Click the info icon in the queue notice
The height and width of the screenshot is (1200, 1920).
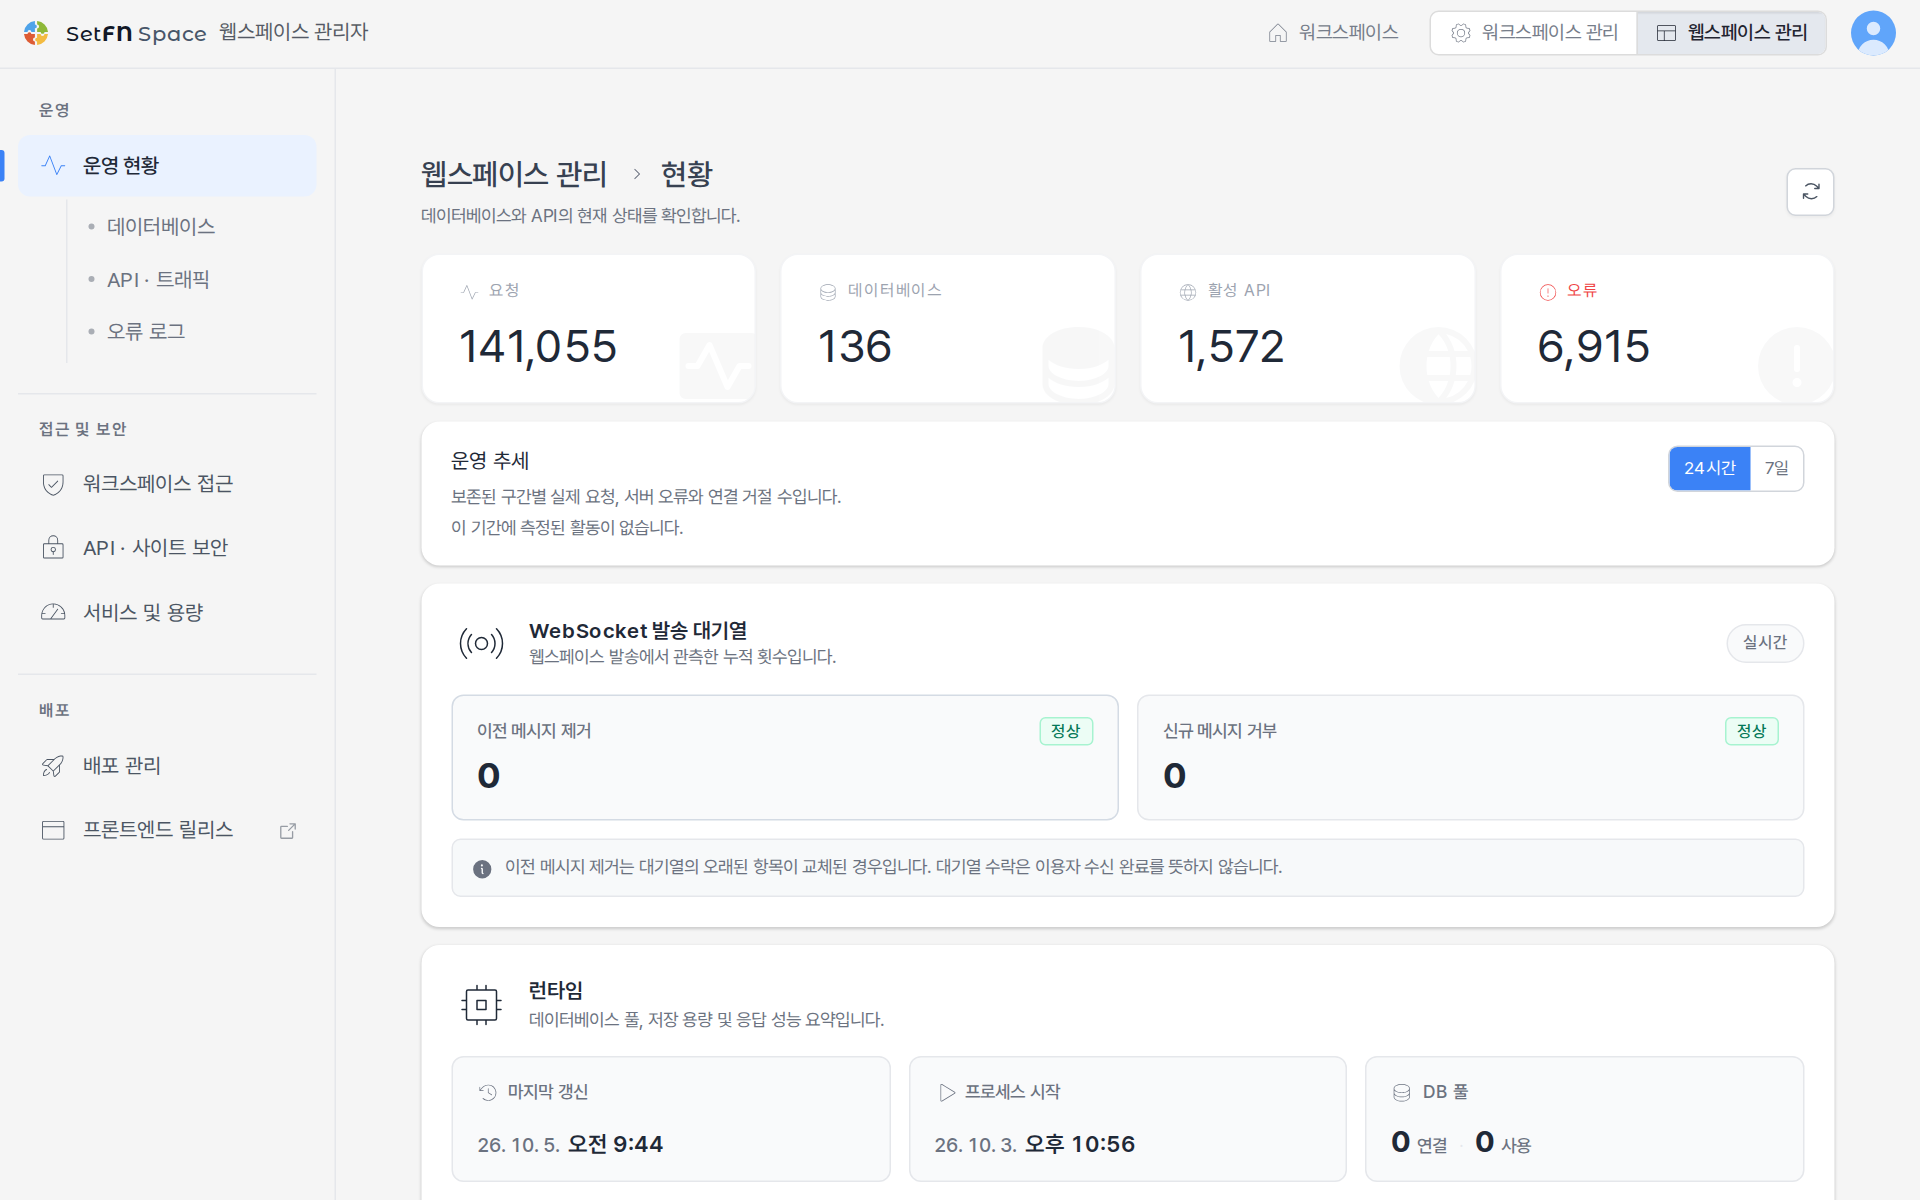click(x=482, y=868)
